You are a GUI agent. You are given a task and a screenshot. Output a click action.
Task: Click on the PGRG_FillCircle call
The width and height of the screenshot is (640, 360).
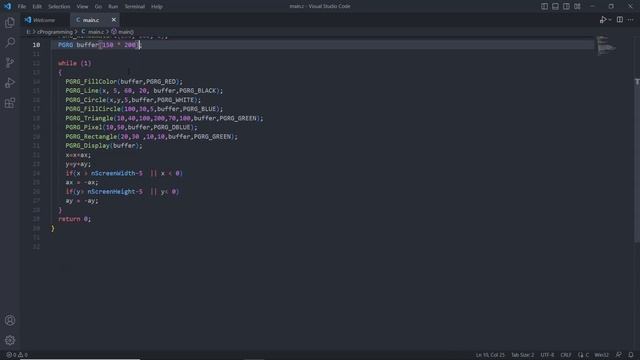[x=144, y=109]
